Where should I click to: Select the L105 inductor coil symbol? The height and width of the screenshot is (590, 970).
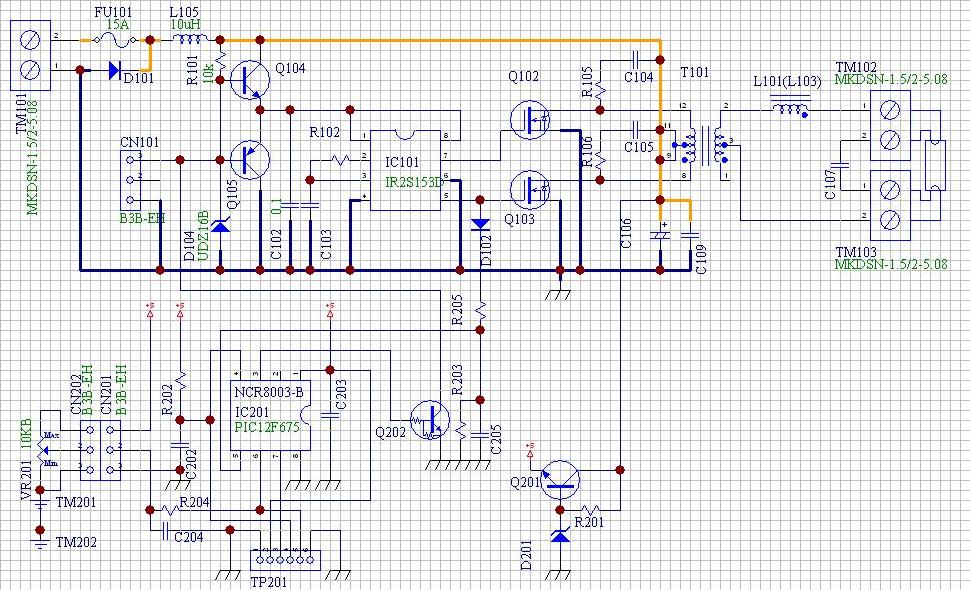coord(190,39)
